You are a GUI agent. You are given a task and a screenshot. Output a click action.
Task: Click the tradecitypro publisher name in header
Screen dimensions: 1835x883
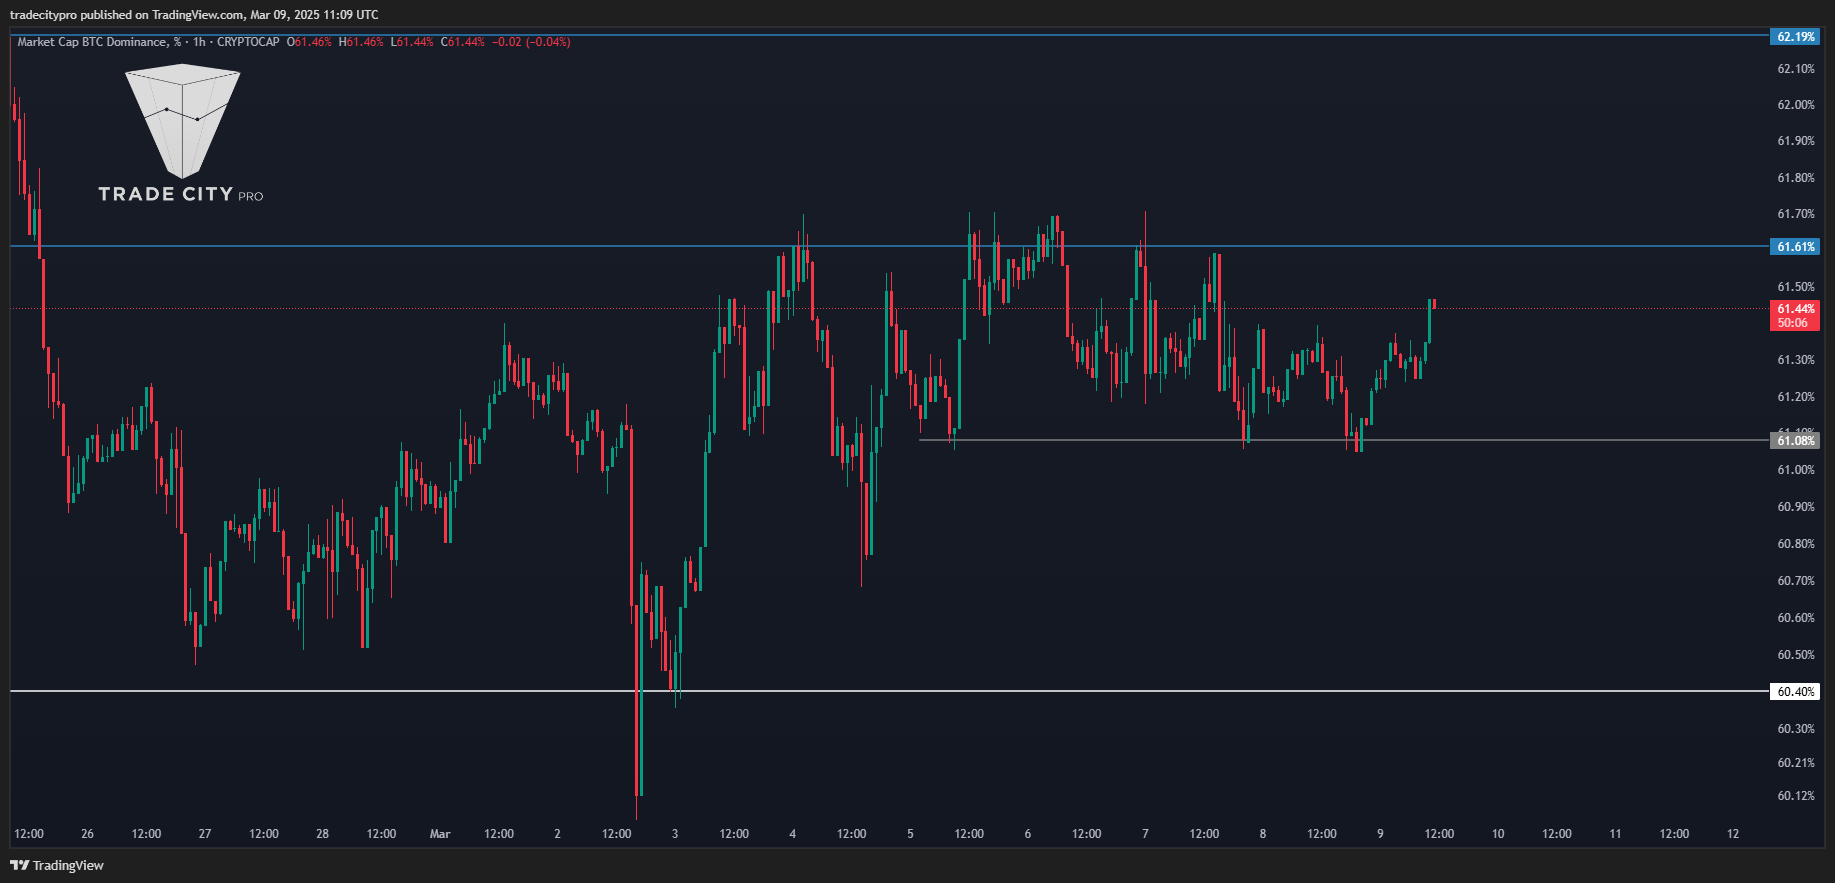(x=43, y=15)
